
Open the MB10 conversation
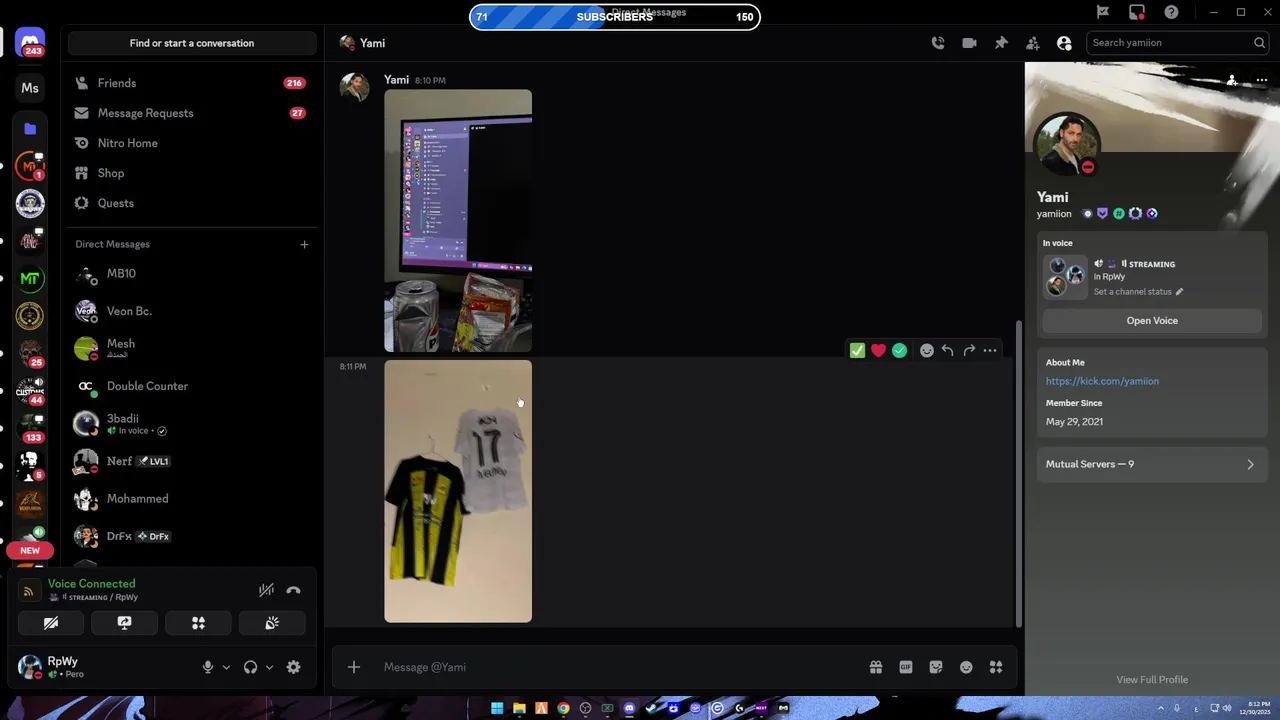coord(192,274)
